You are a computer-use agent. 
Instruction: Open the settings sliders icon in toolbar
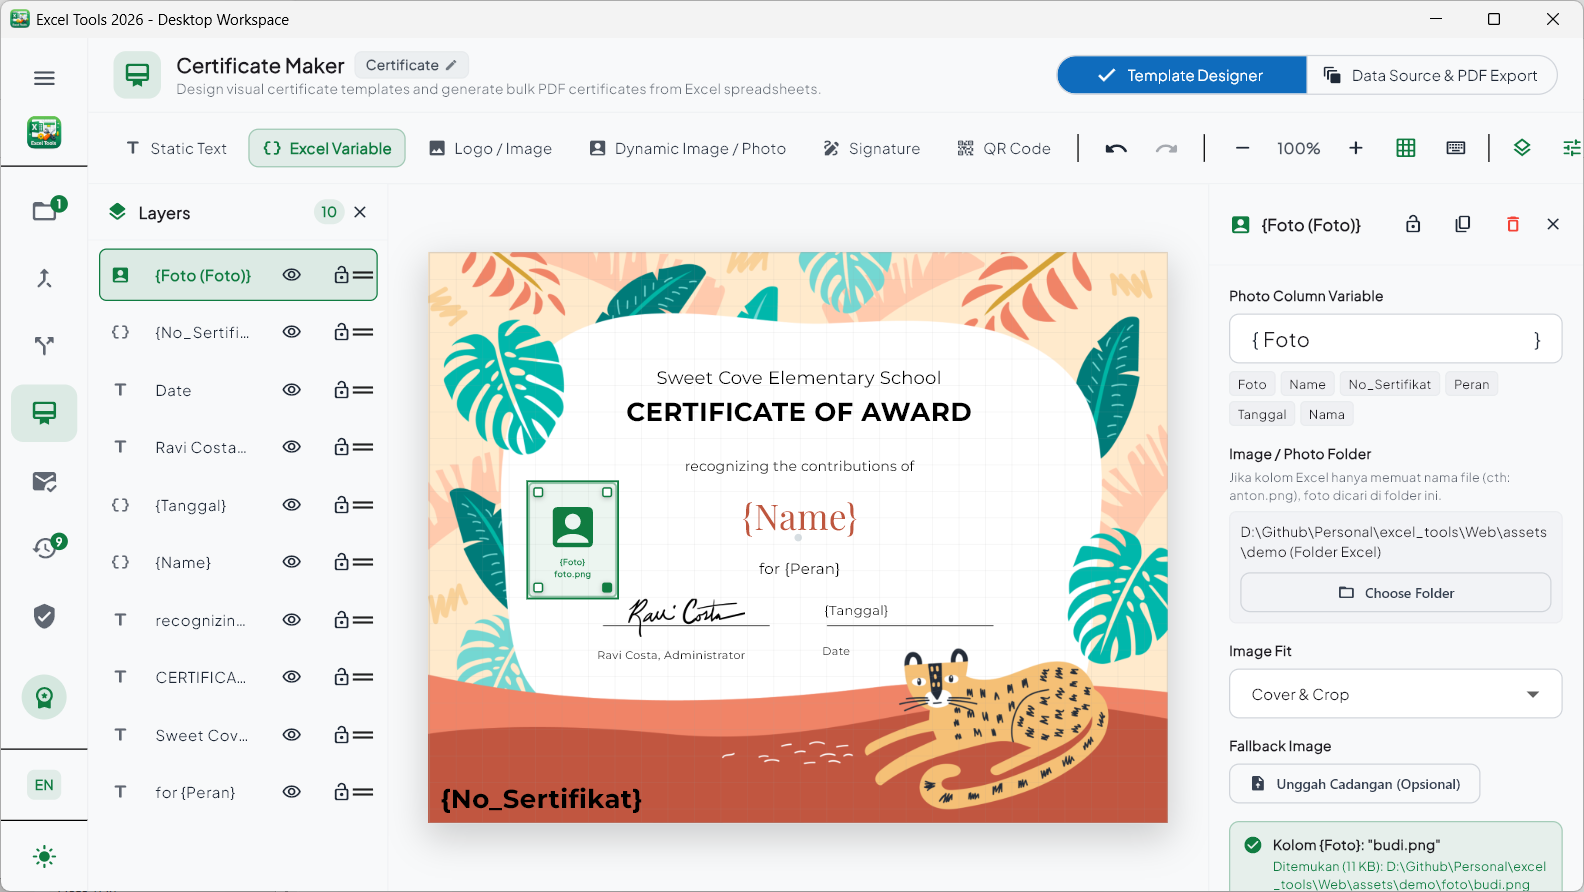(1572, 148)
